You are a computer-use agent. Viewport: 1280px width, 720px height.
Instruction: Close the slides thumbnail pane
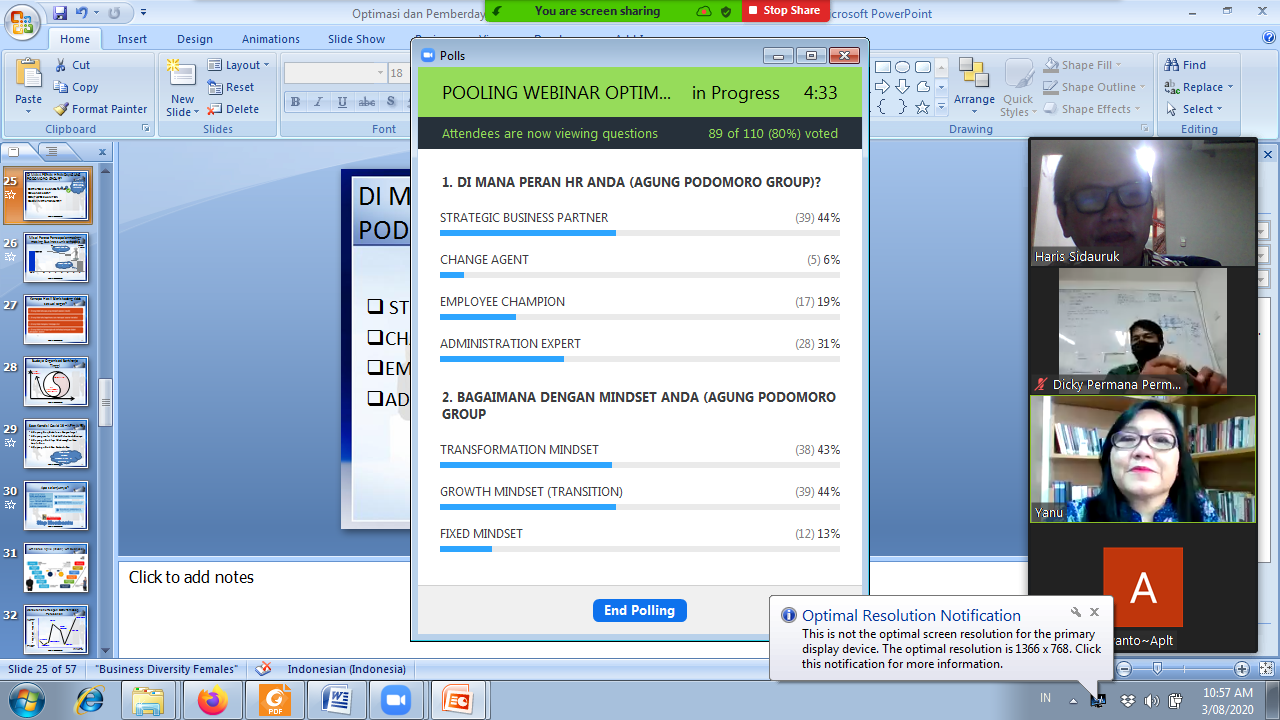pyautogui.click(x=102, y=152)
